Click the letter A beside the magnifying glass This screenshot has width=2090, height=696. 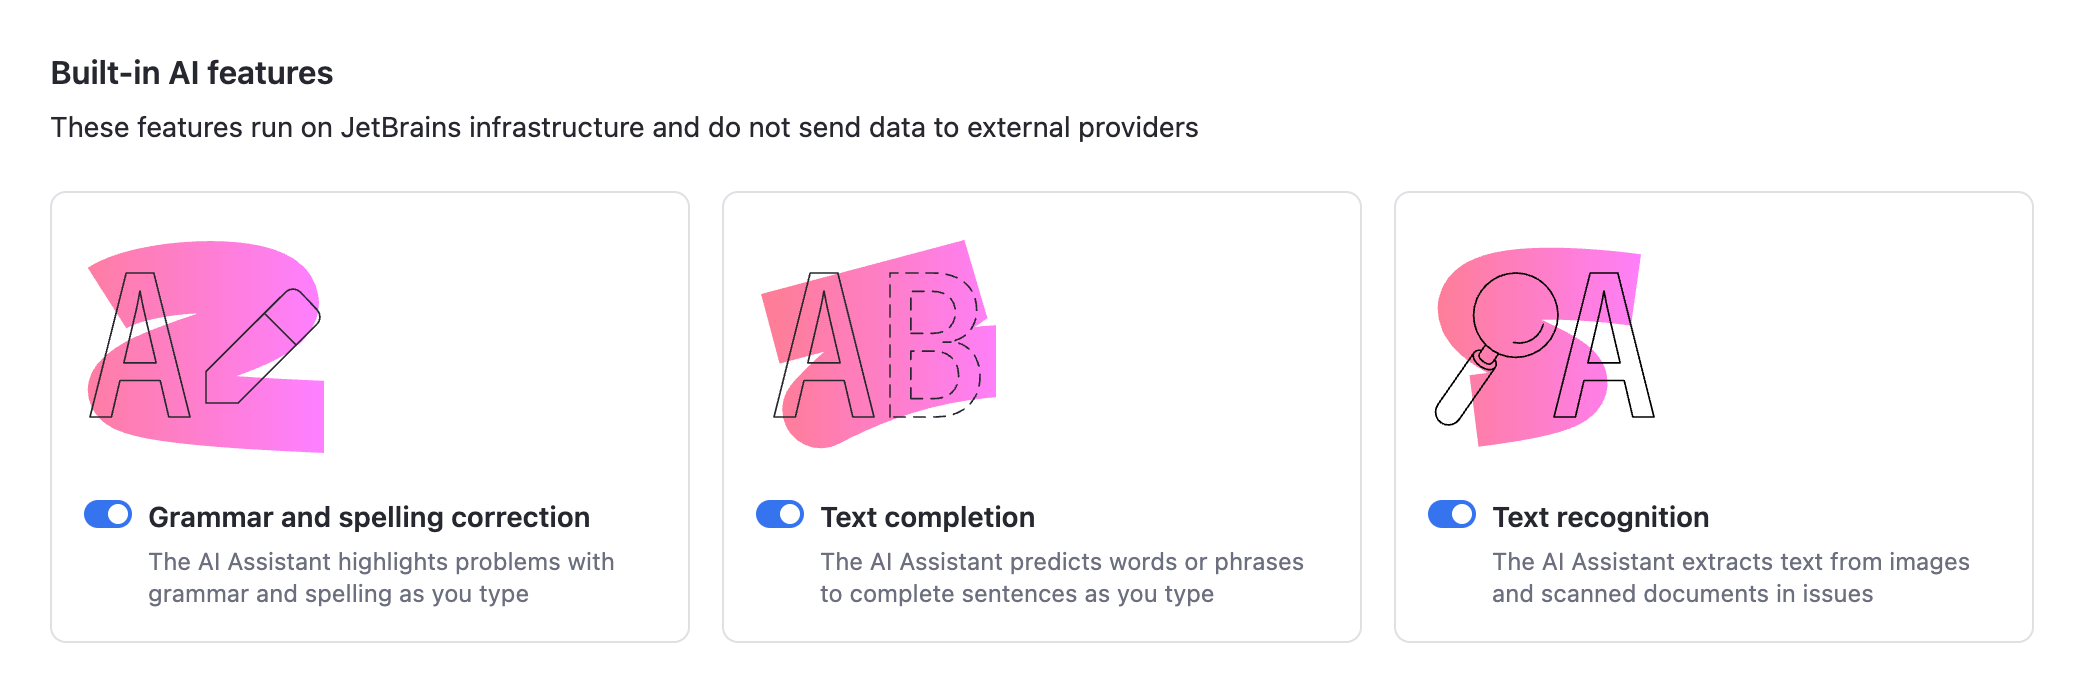1604,346
